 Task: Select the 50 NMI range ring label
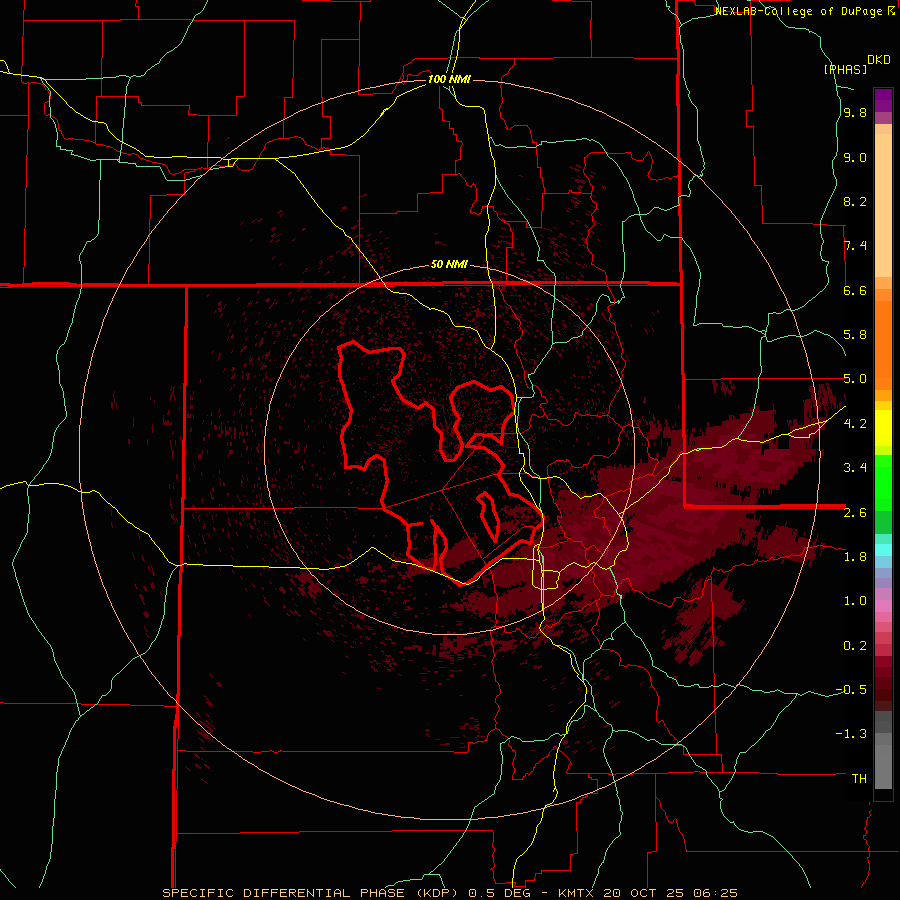click(449, 264)
